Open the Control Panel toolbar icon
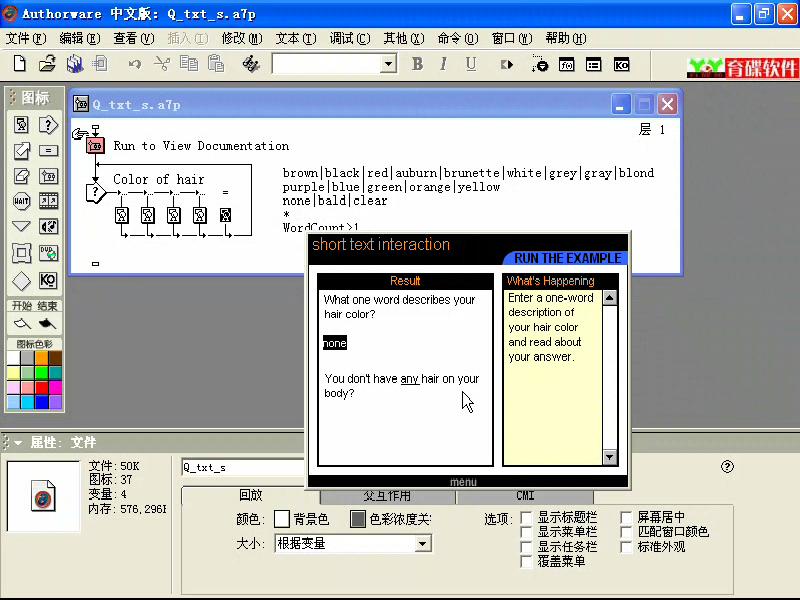The width and height of the screenshot is (800, 600). tap(539, 64)
